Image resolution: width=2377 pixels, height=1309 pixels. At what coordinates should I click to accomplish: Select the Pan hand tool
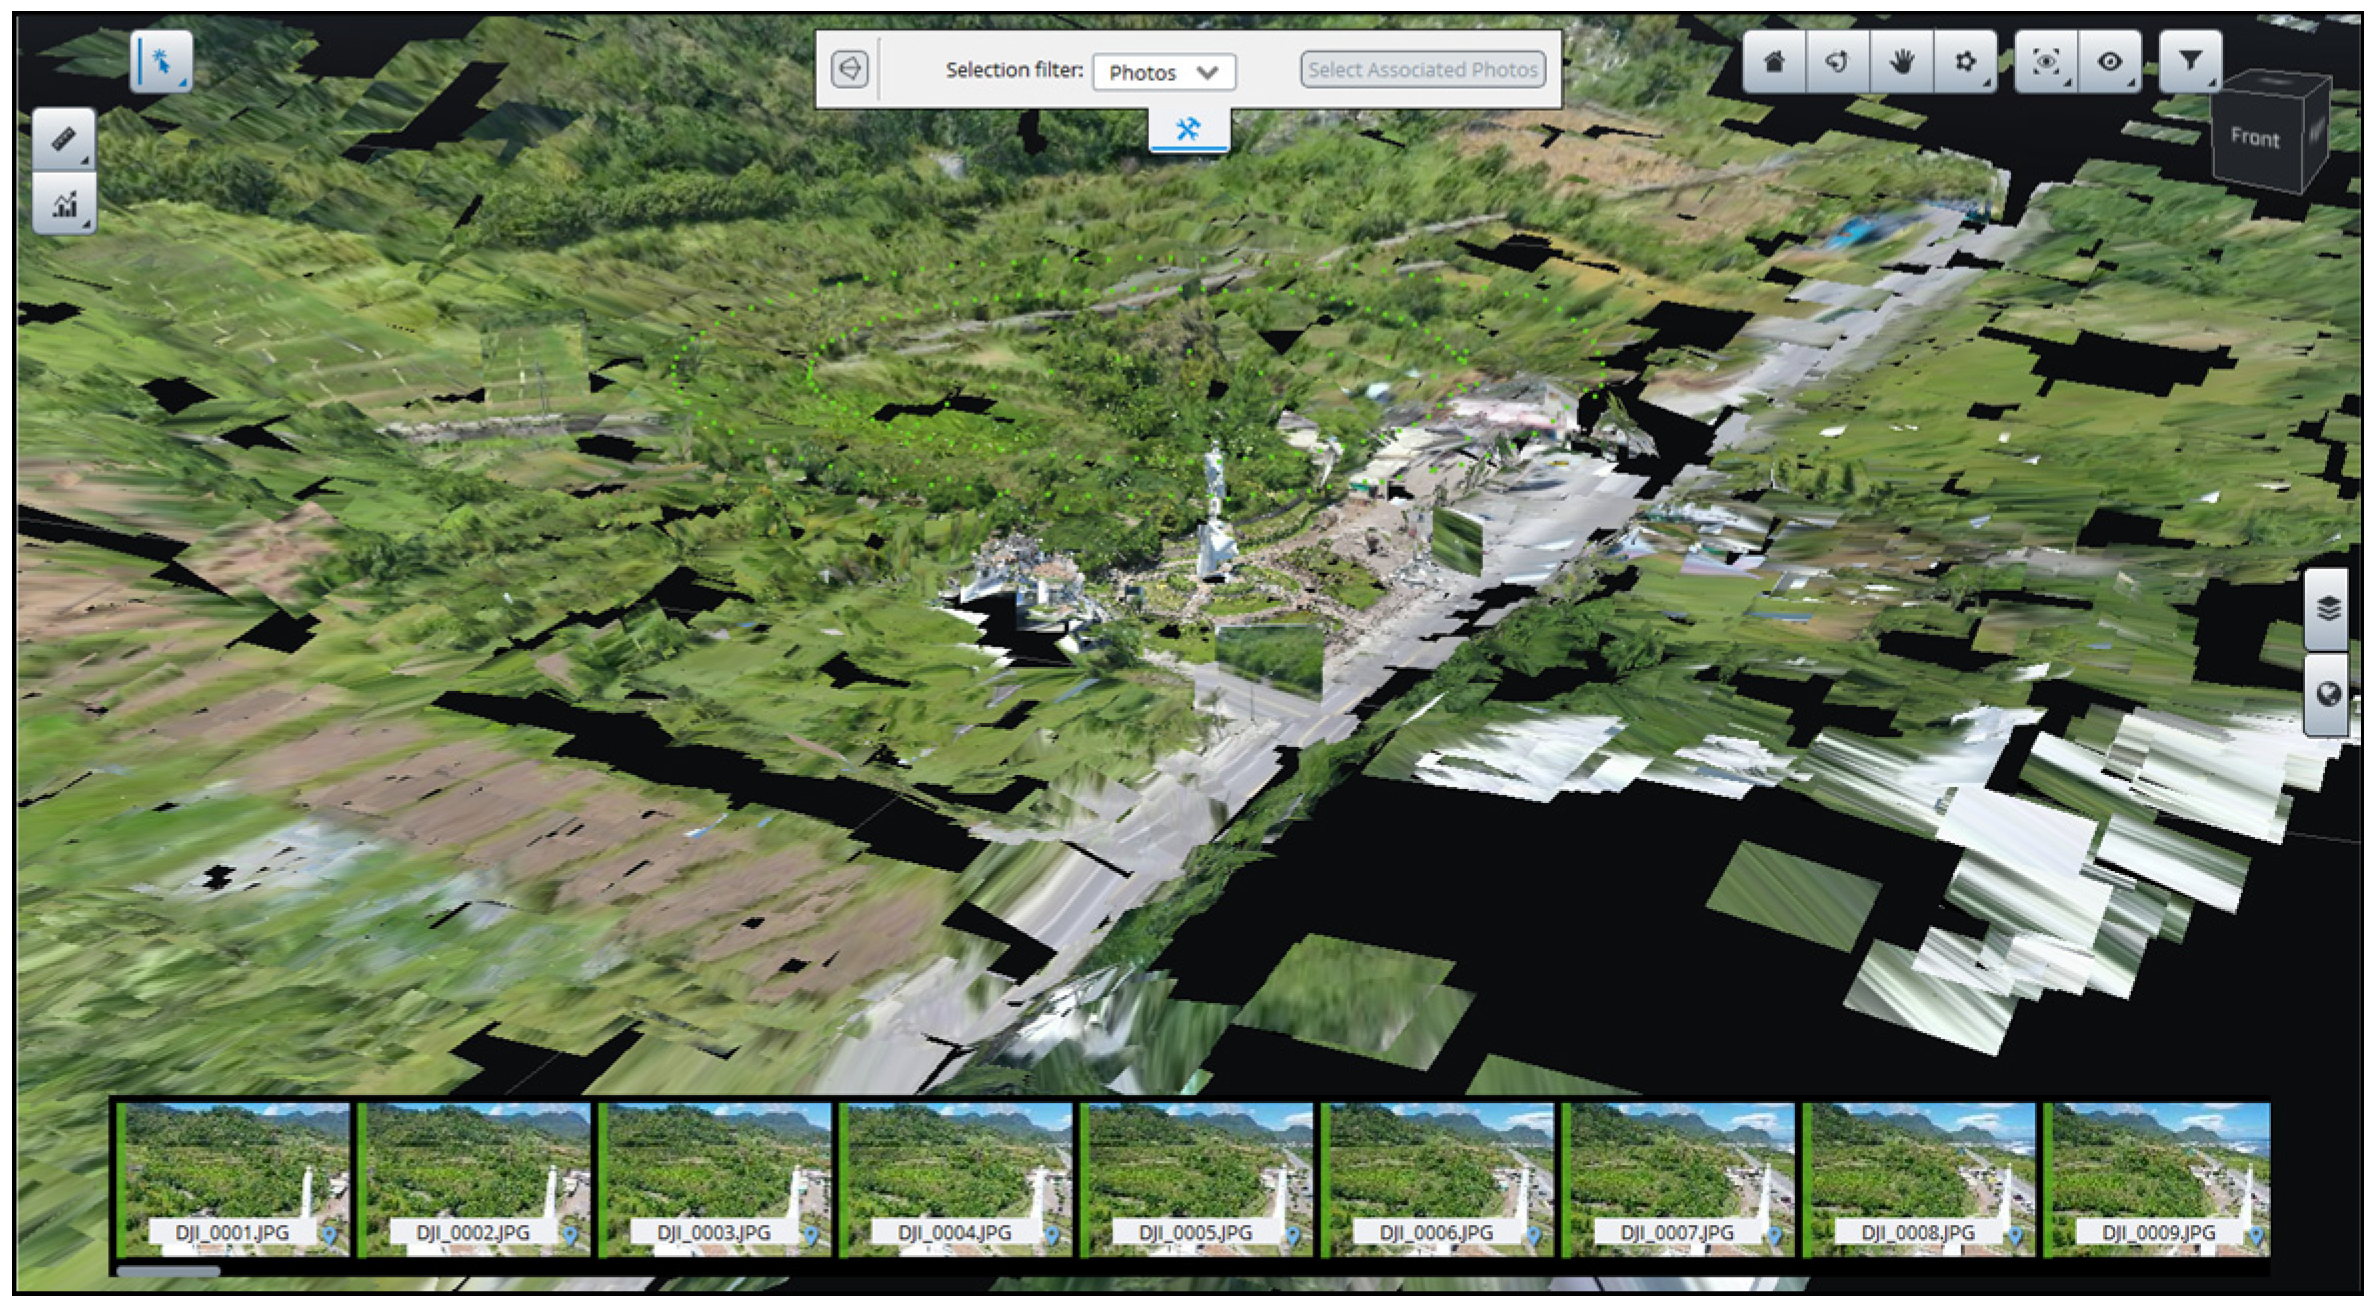pyautogui.click(x=1901, y=63)
